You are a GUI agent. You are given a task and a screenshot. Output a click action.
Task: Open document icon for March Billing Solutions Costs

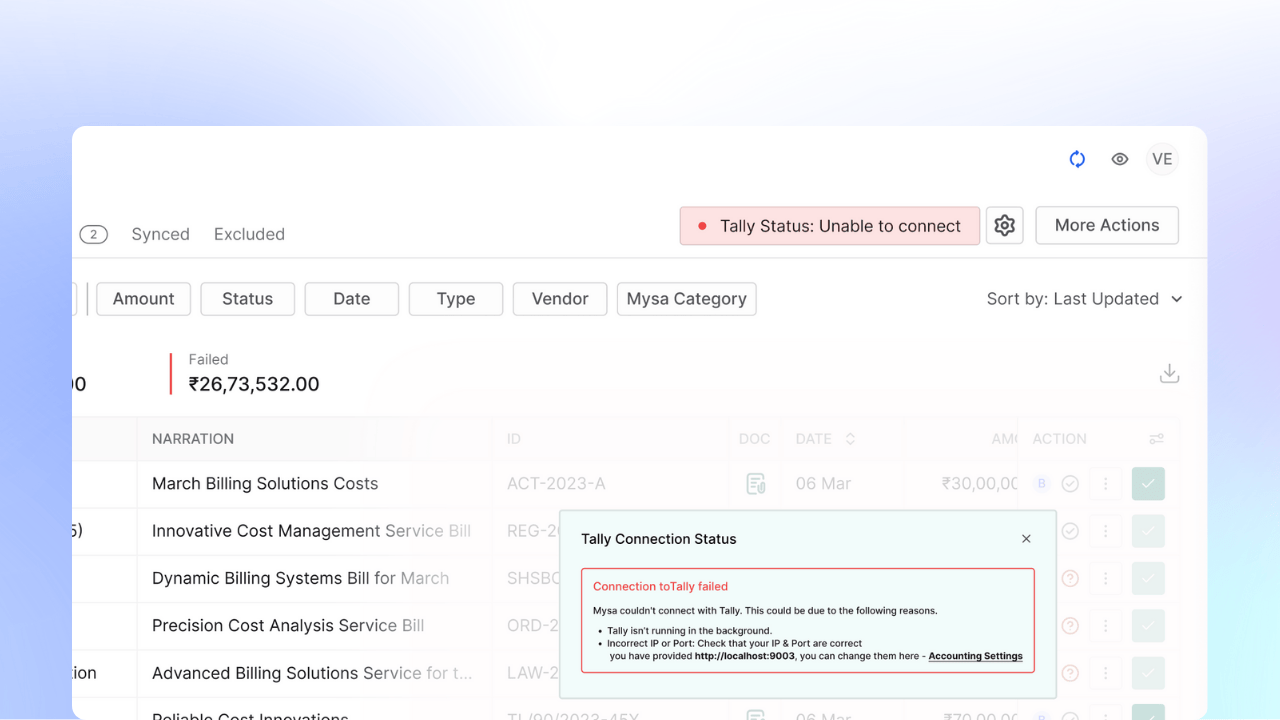tap(756, 484)
